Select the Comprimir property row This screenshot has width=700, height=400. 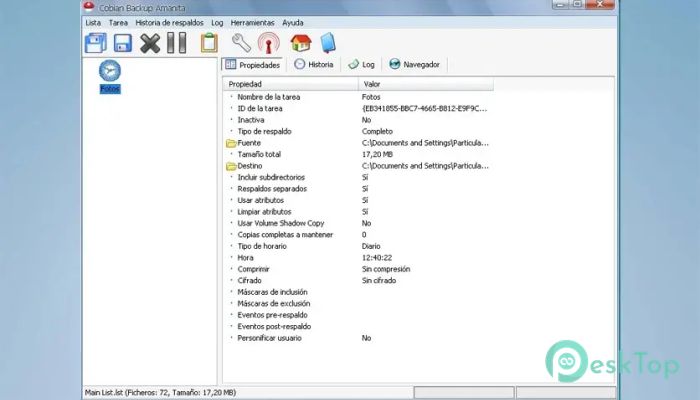coord(358,269)
